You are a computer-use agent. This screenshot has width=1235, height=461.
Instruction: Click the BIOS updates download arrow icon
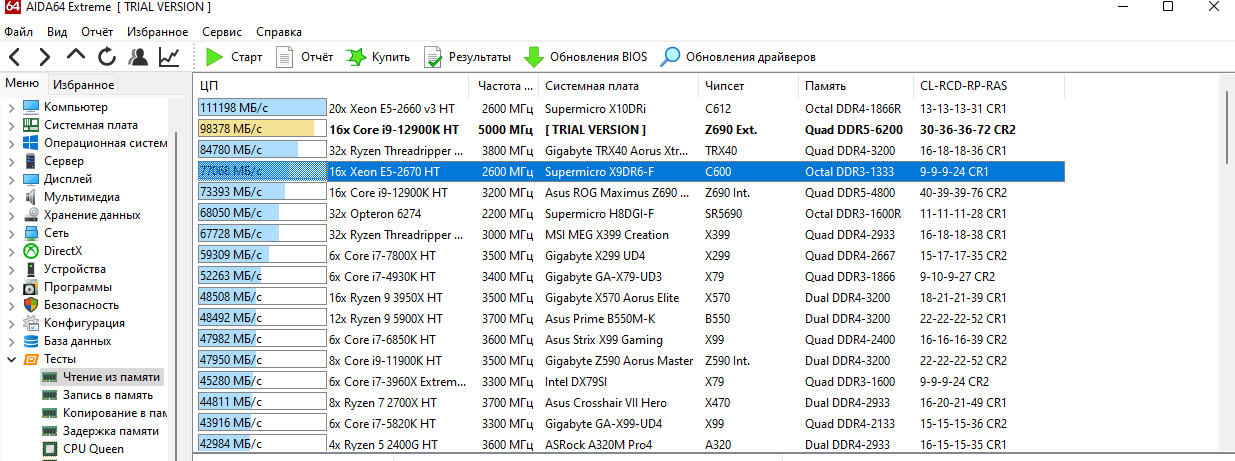[x=534, y=57]
